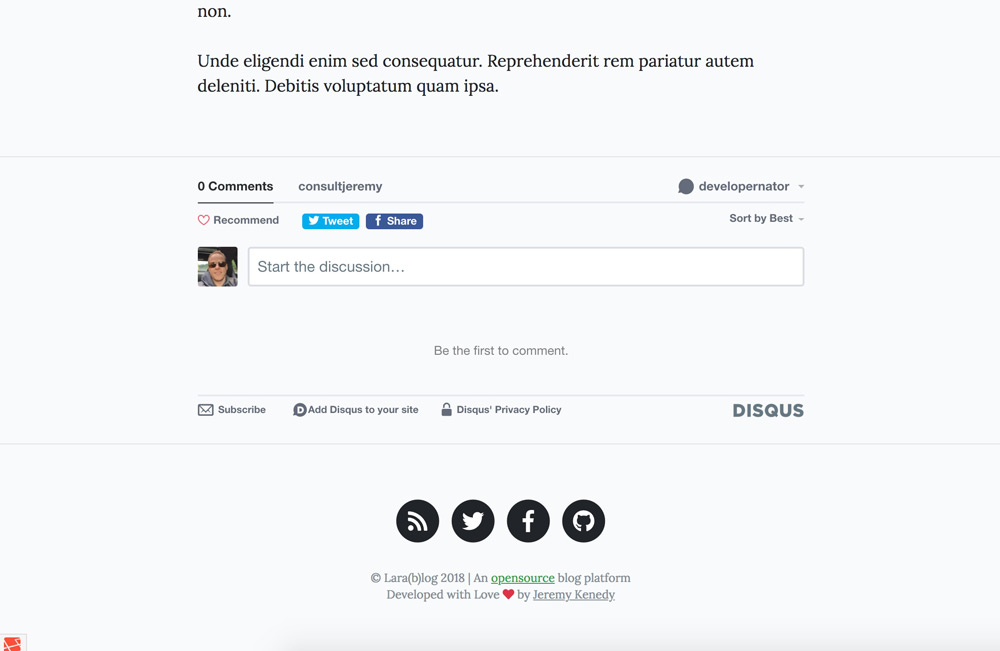Enable the Tweet share option
This screenshot has height=651, width=1000.
coord(330,220)
